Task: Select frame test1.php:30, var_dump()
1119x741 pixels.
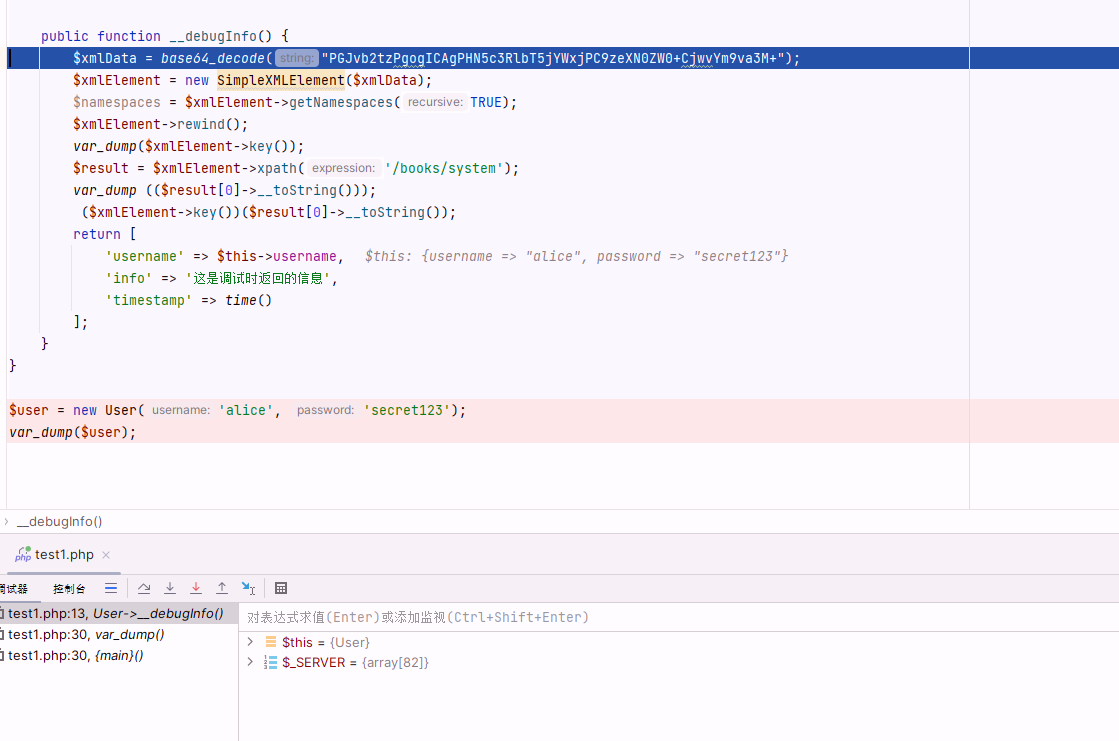Action: 118,634
